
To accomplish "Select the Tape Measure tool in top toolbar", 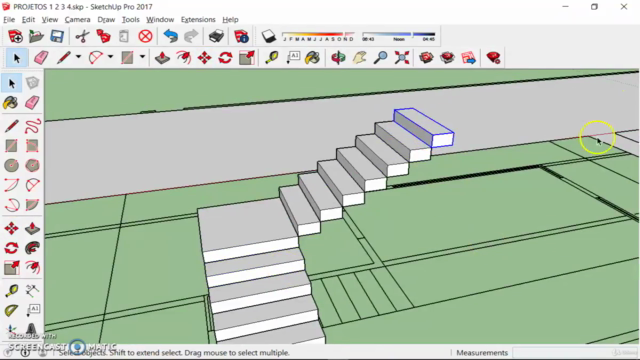I will pyautogui.click(x=271, y=58).
